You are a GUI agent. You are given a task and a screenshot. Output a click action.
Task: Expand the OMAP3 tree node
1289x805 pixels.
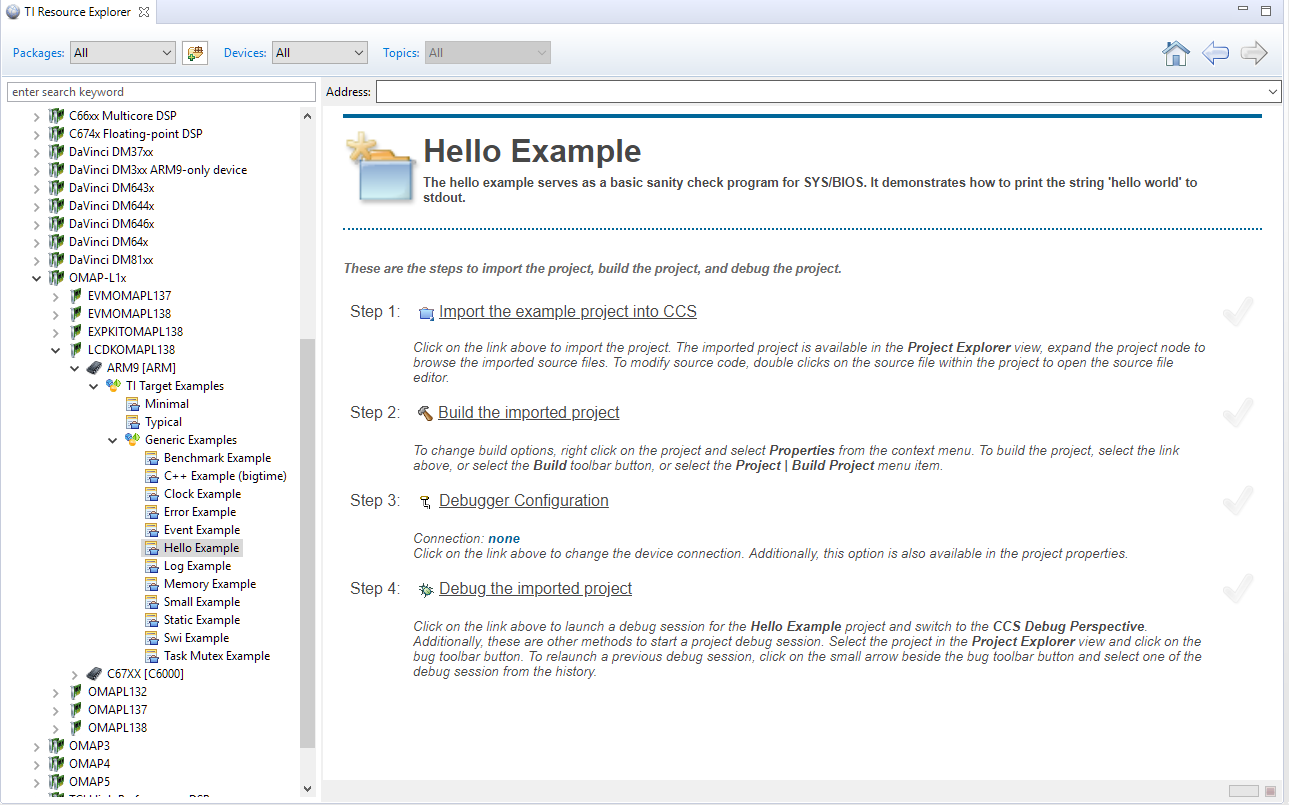point(37,745)
